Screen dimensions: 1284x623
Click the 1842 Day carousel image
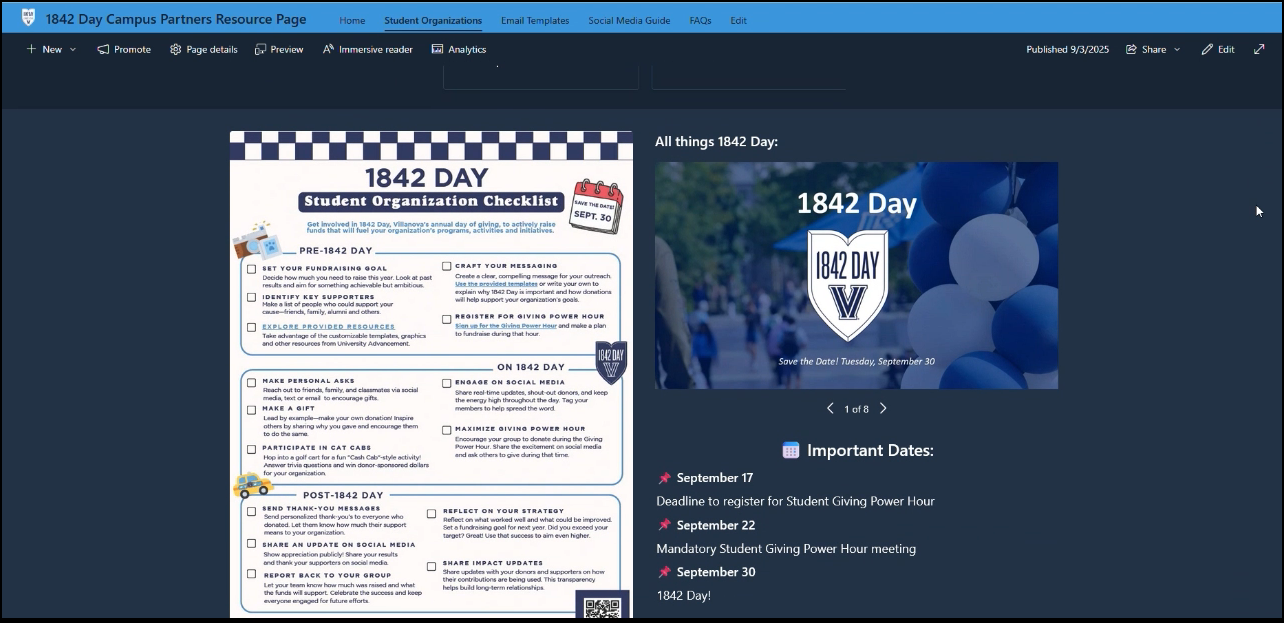click(856, 275)
